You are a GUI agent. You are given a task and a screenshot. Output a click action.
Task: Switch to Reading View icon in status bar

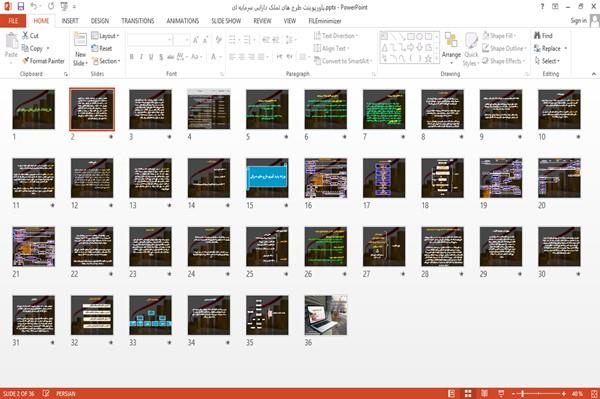pyautogui.click(x=484, y=393)
